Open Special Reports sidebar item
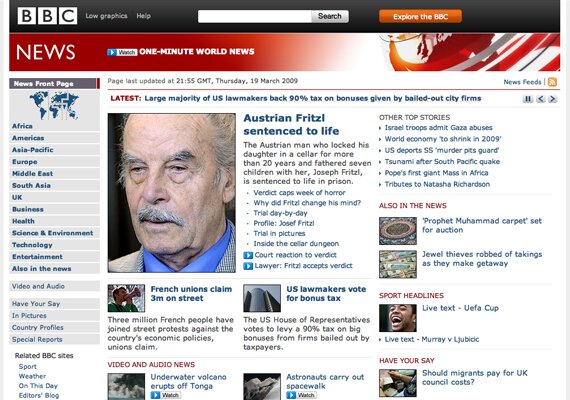The height and width of the screenshot is (400, 570). (54, 339)
